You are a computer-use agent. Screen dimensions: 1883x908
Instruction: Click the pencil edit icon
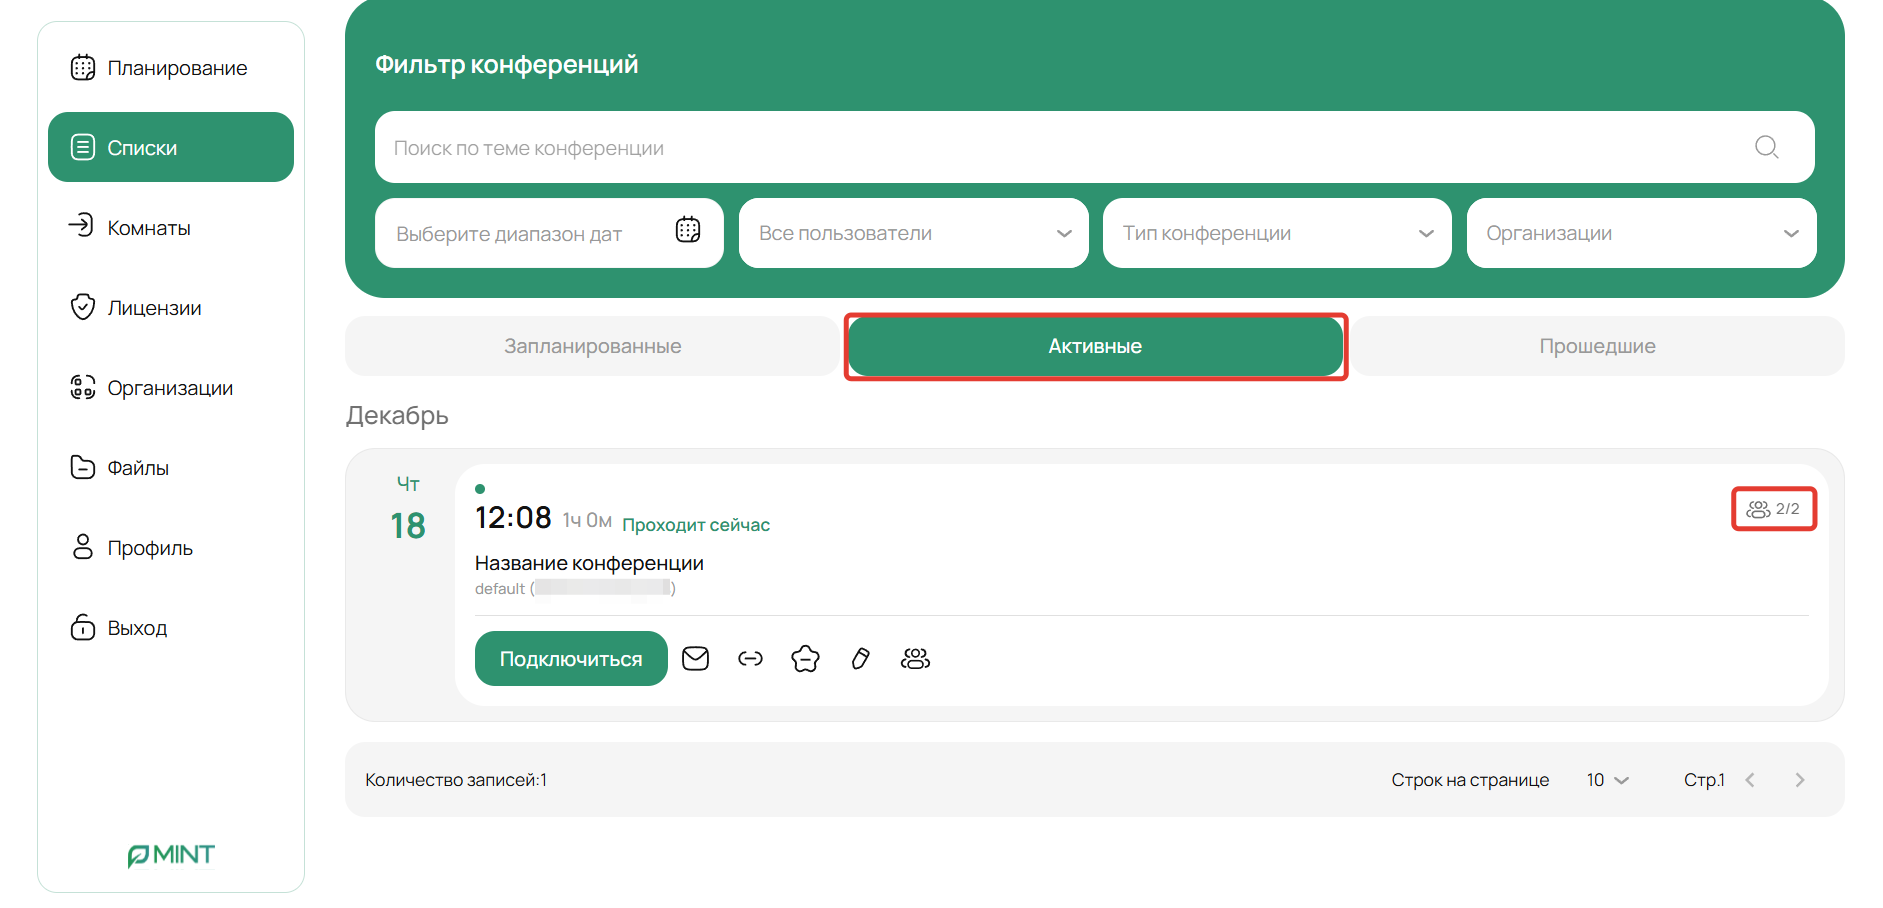click(x=860, y=658)
